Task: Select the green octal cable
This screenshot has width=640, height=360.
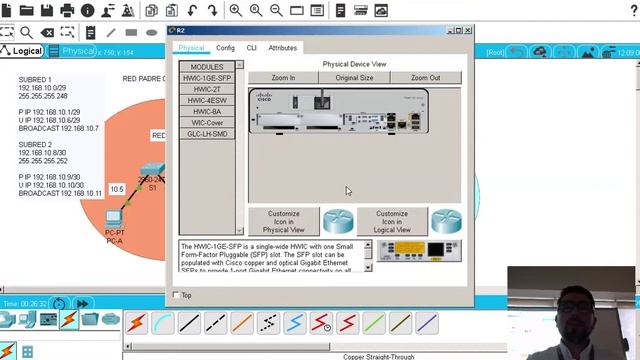Action: coord(374,323)
